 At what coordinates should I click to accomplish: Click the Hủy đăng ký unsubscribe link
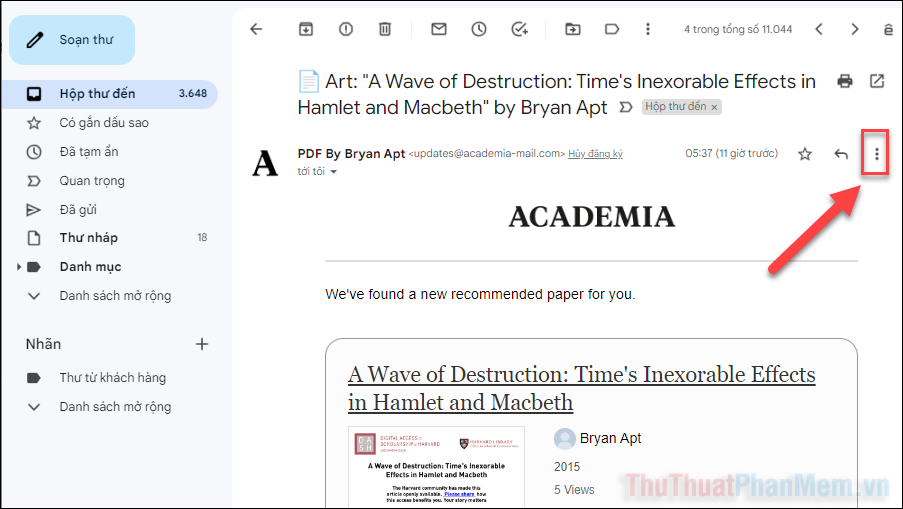pos(595,154)
